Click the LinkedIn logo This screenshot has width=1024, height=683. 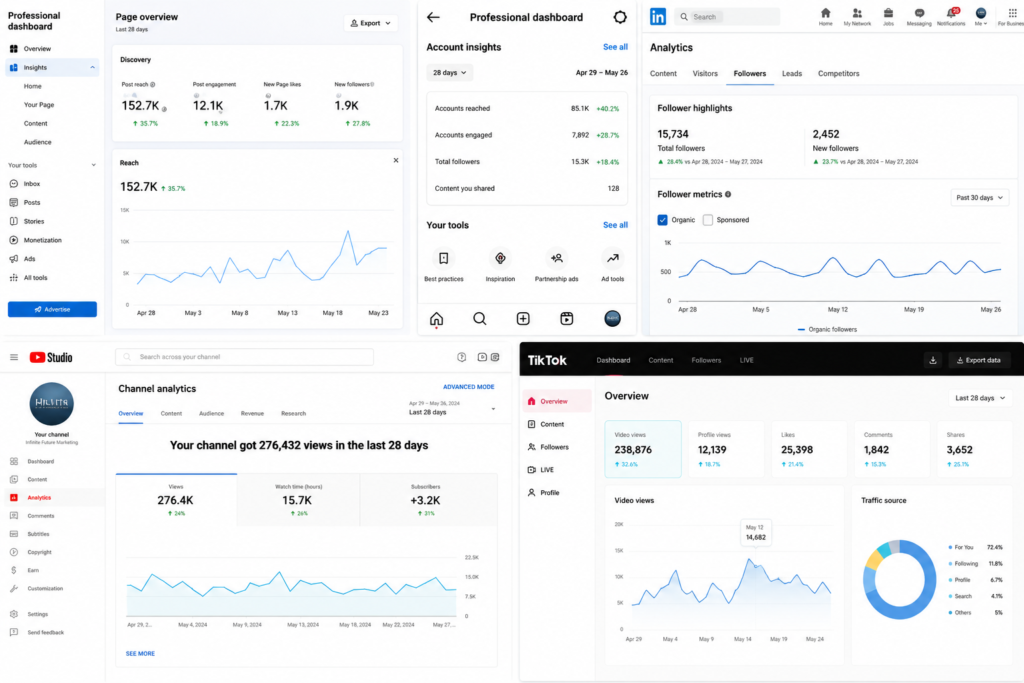[658, 17]
